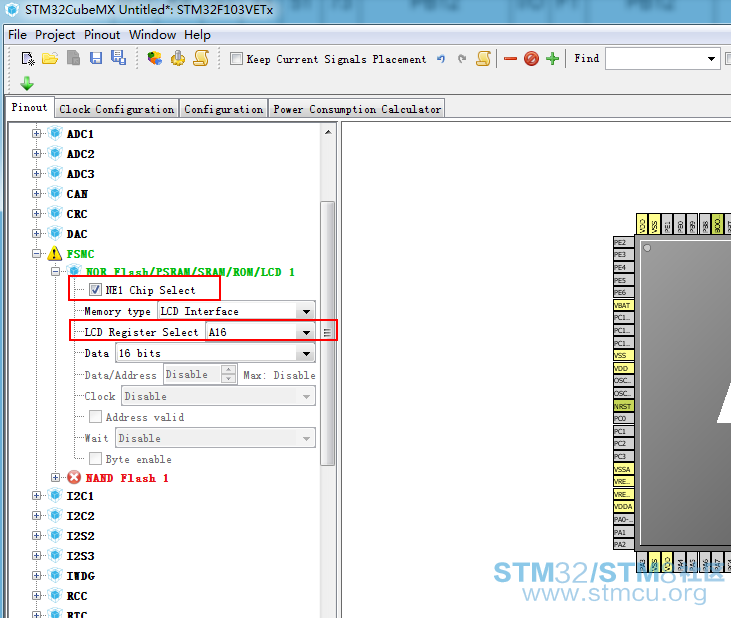Select the Pinout tab
This screenshot has height=618, width=731.
29,107
